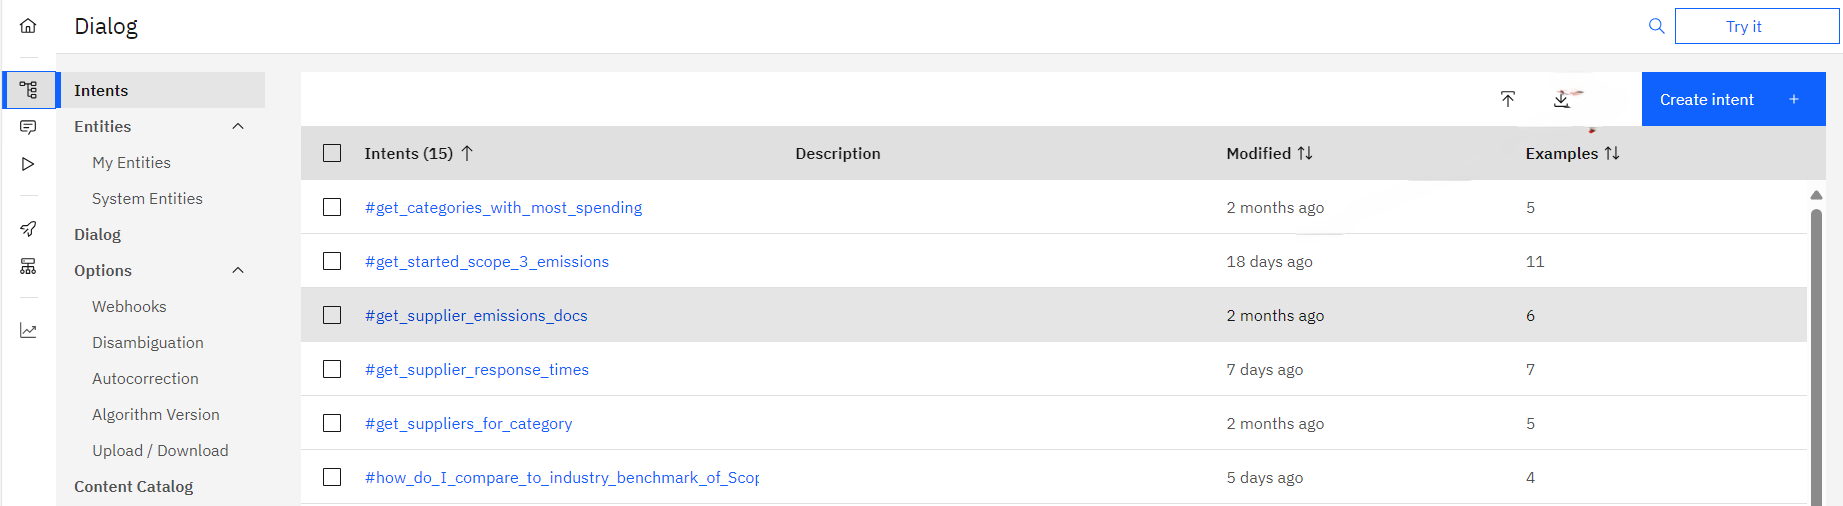Collapse the Entities section chevron
The width and height of the screenshot is (1843, 506).
tap(238, 126)
